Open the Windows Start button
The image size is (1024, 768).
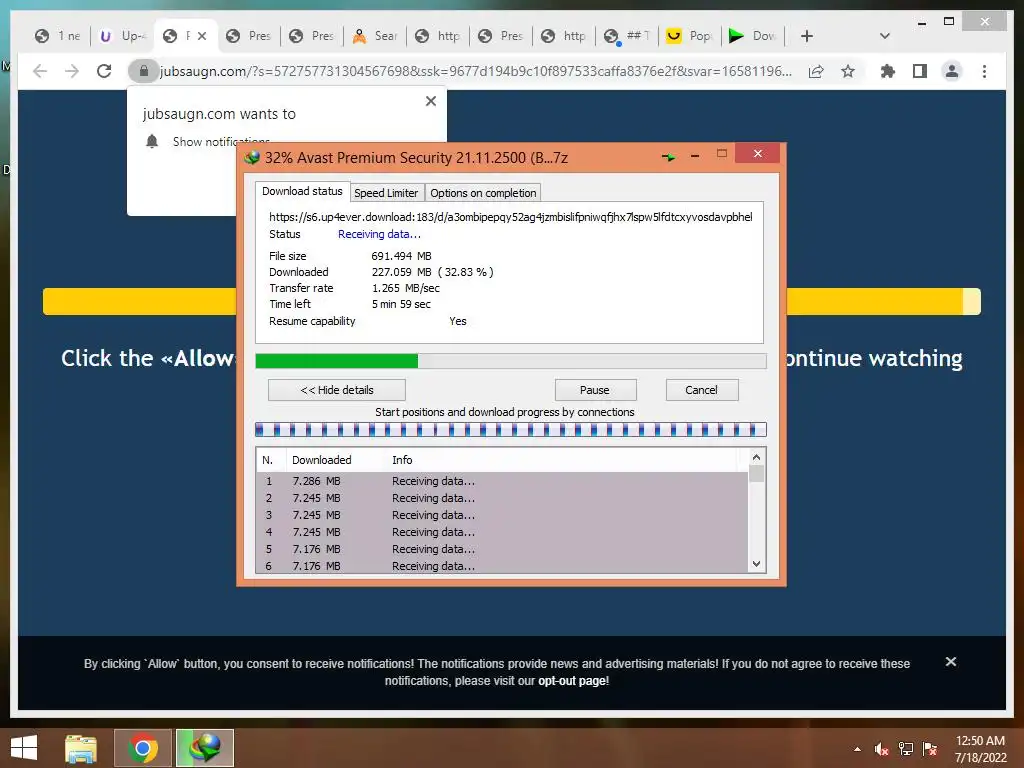(x=24, y=748)
